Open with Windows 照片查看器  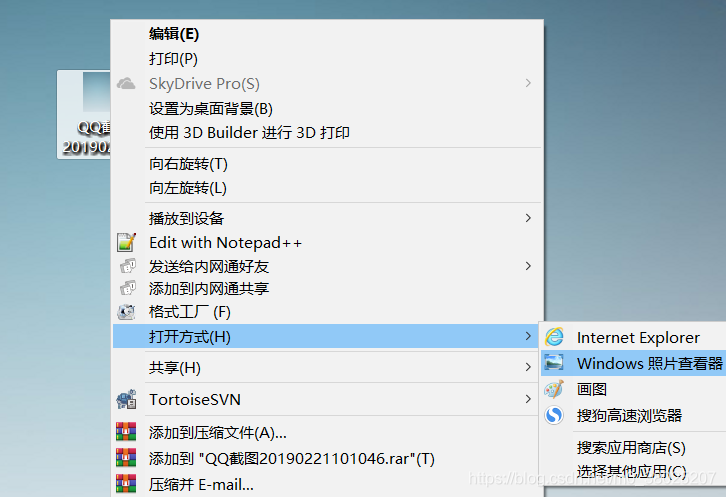(633, 363)
